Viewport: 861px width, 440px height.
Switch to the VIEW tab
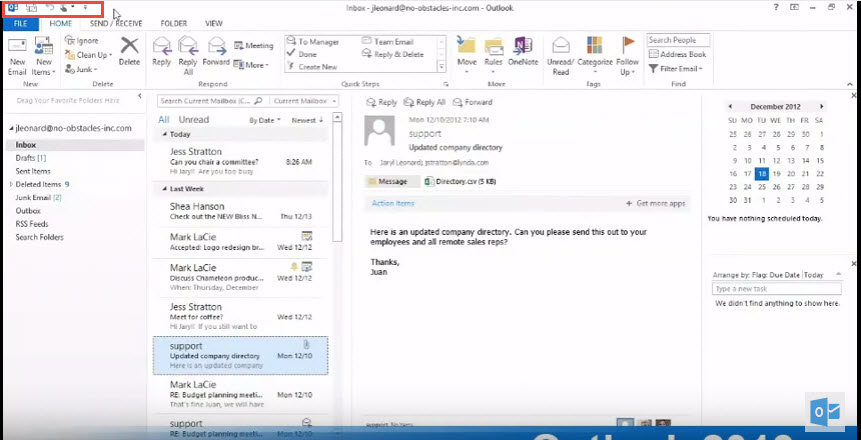(214, 24)
